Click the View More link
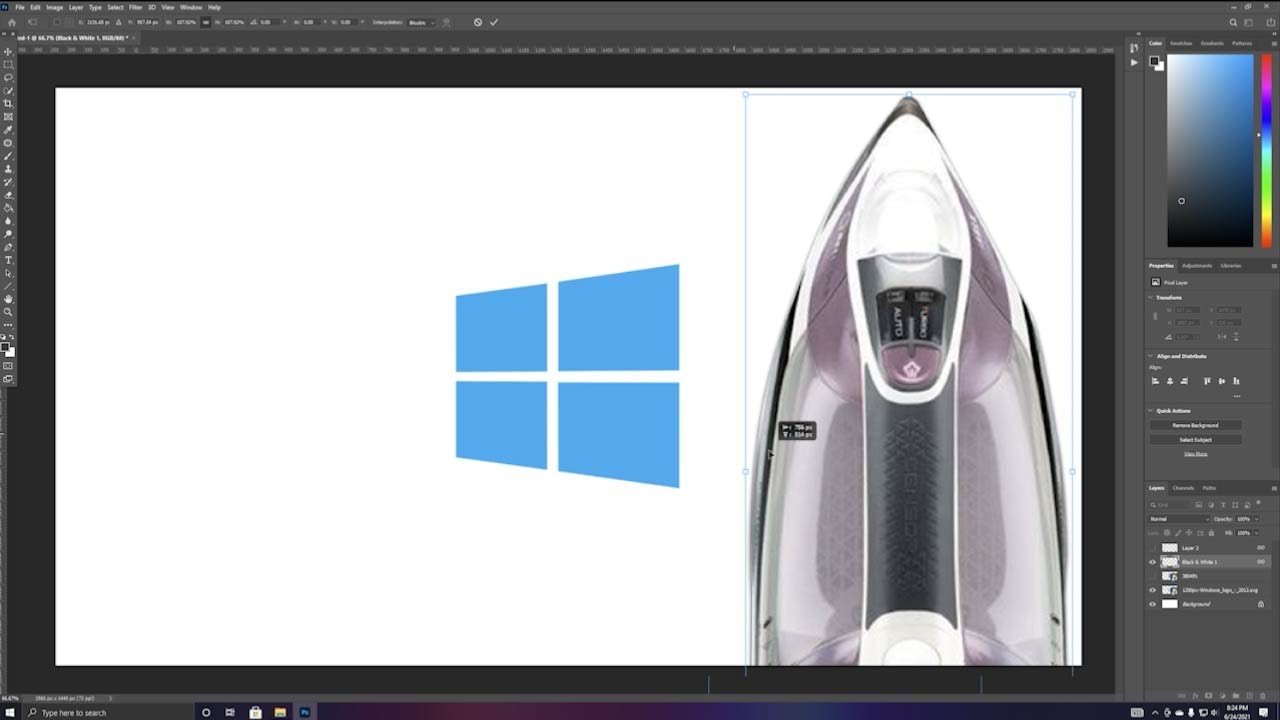This screenshot has height=720, width=1280. (x=1196, y=454)
